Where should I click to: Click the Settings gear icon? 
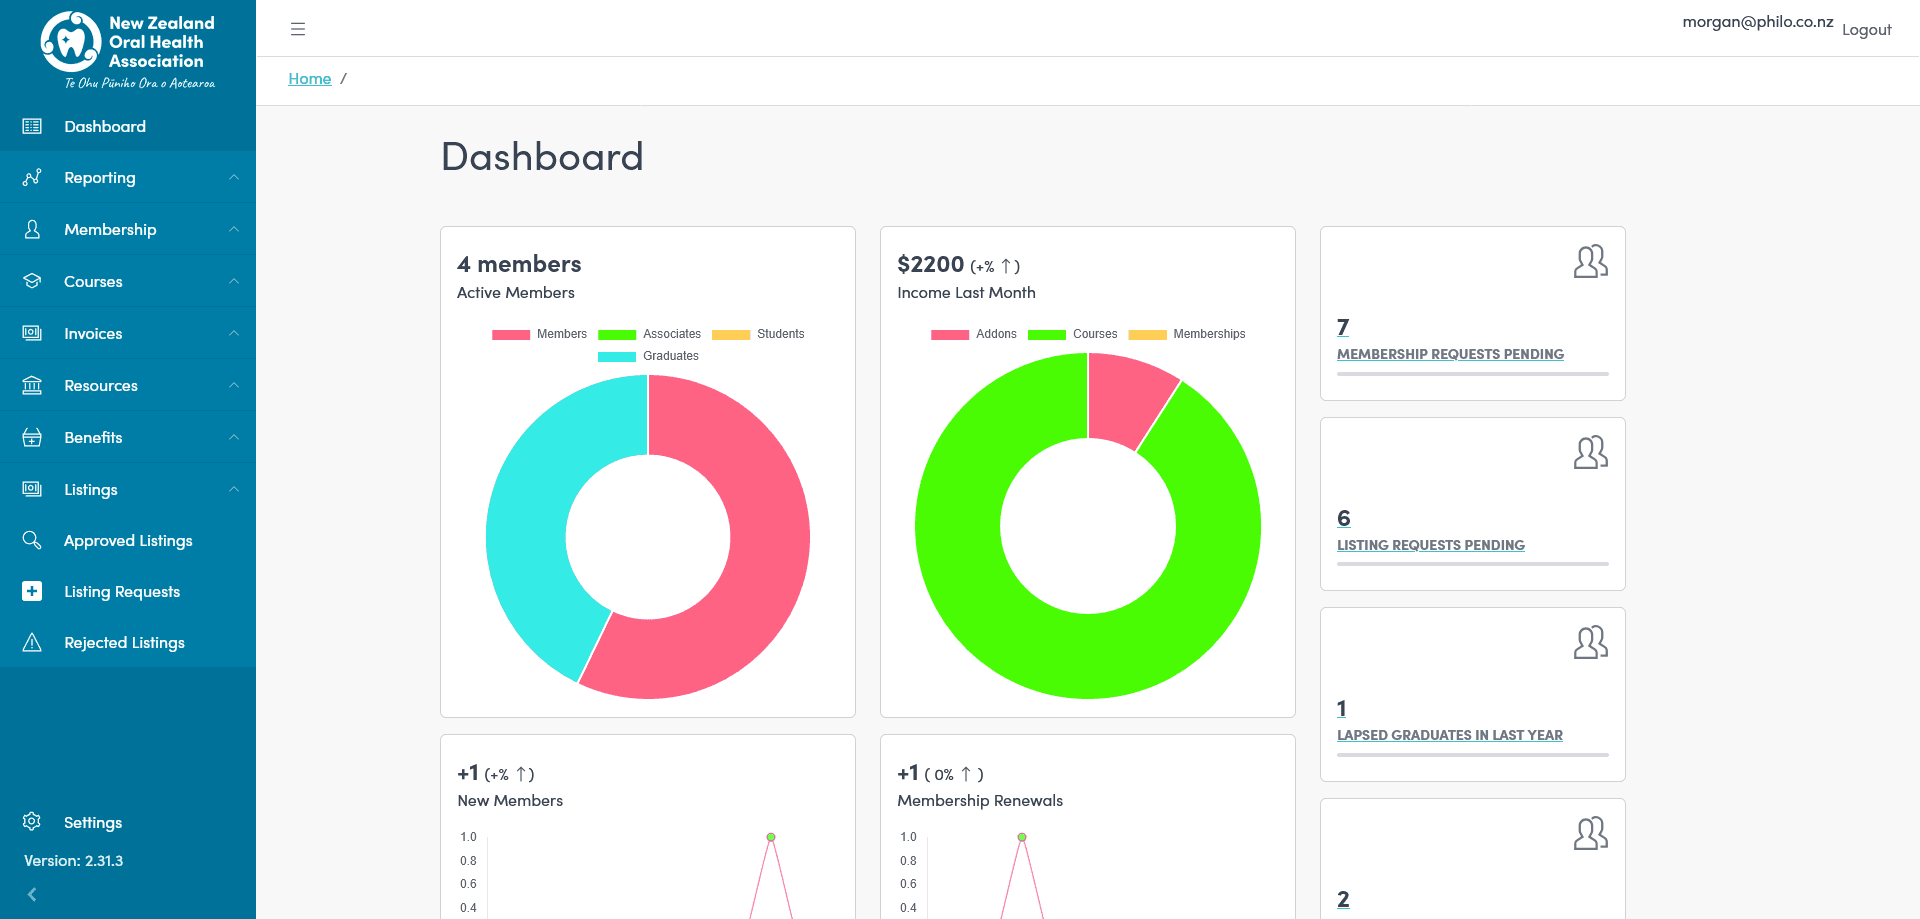(32, 822)
